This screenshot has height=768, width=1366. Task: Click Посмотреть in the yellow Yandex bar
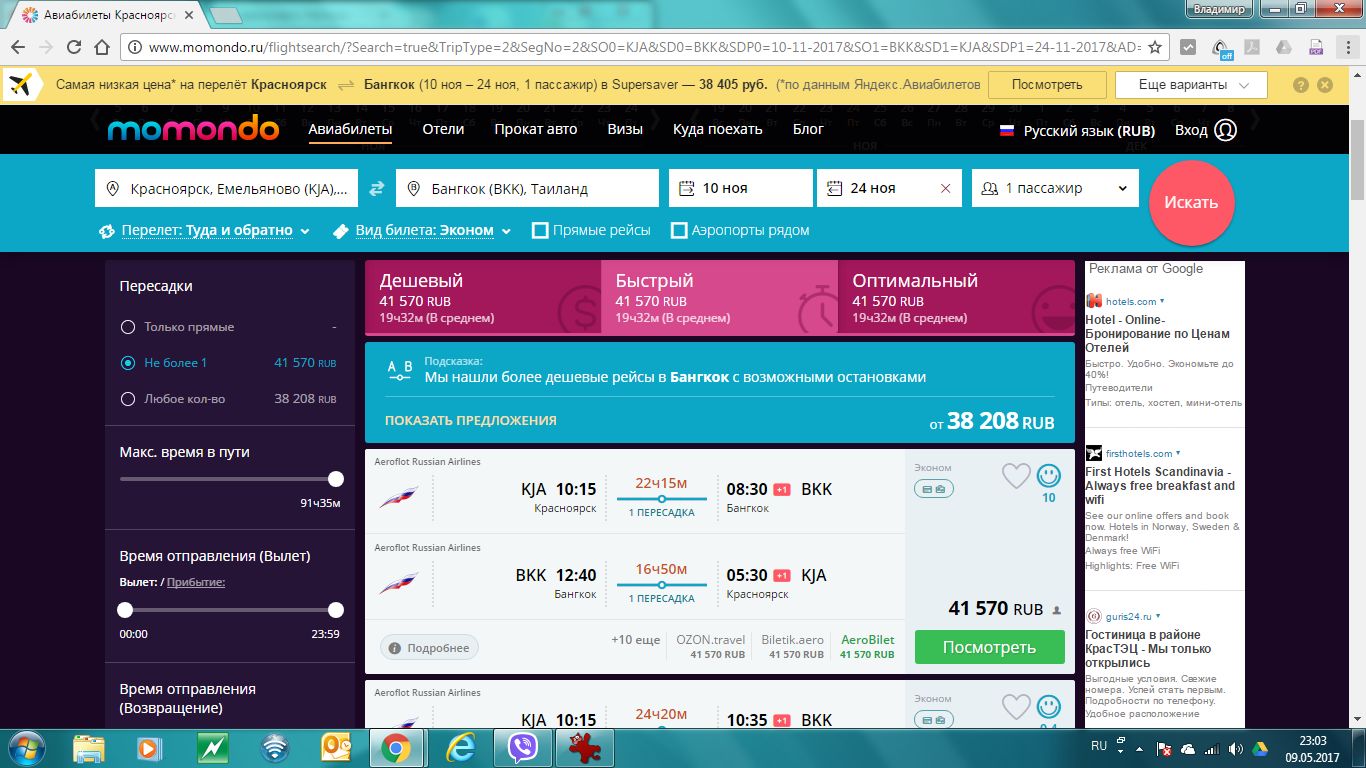(x=1047, y=85)
